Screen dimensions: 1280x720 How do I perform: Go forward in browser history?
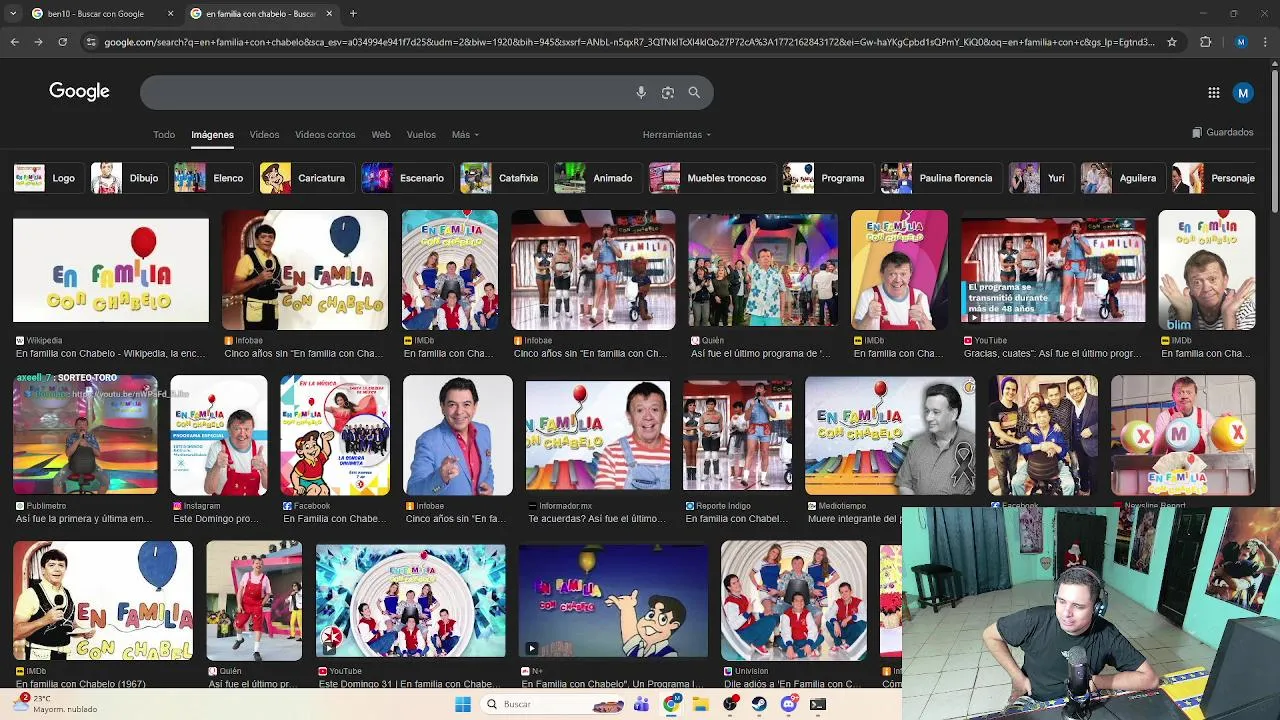(x=38, y=42)
